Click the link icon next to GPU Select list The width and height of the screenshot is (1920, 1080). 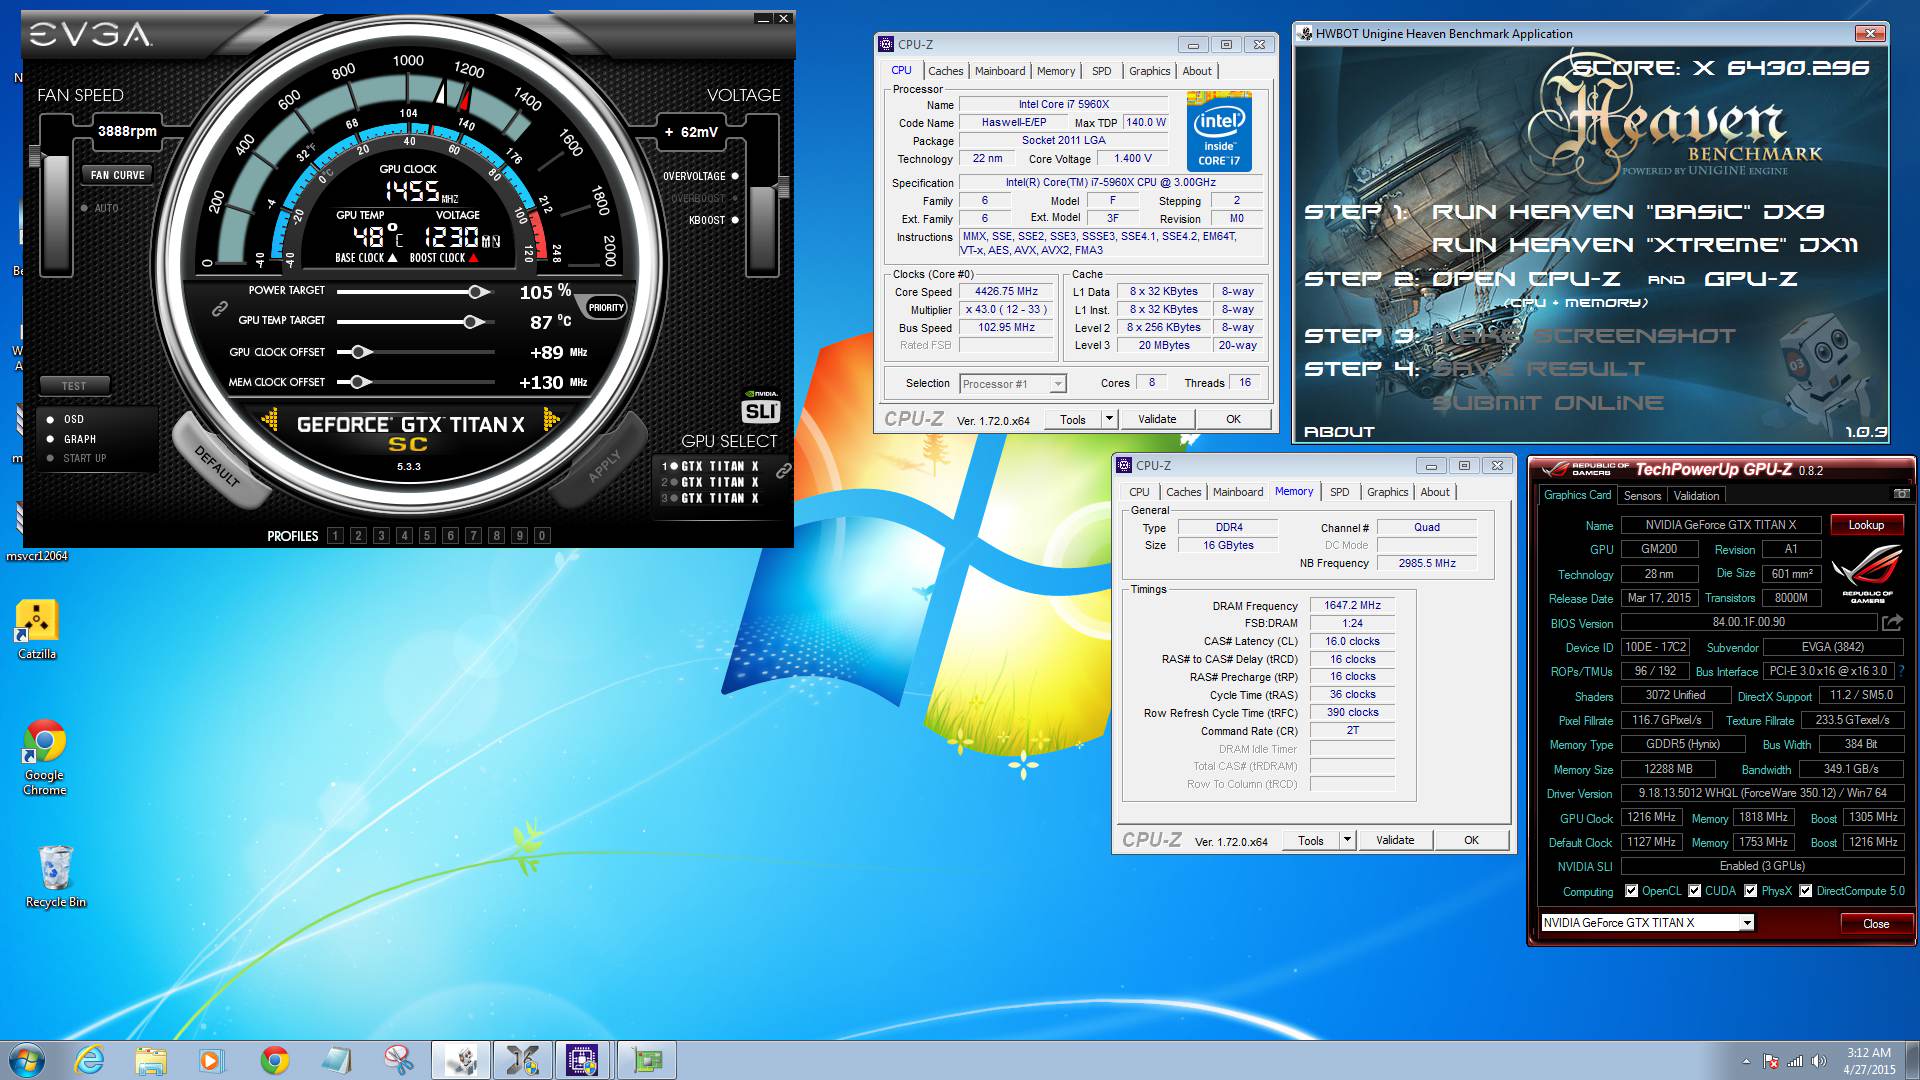pyautogui.click(x=783, y=469)
